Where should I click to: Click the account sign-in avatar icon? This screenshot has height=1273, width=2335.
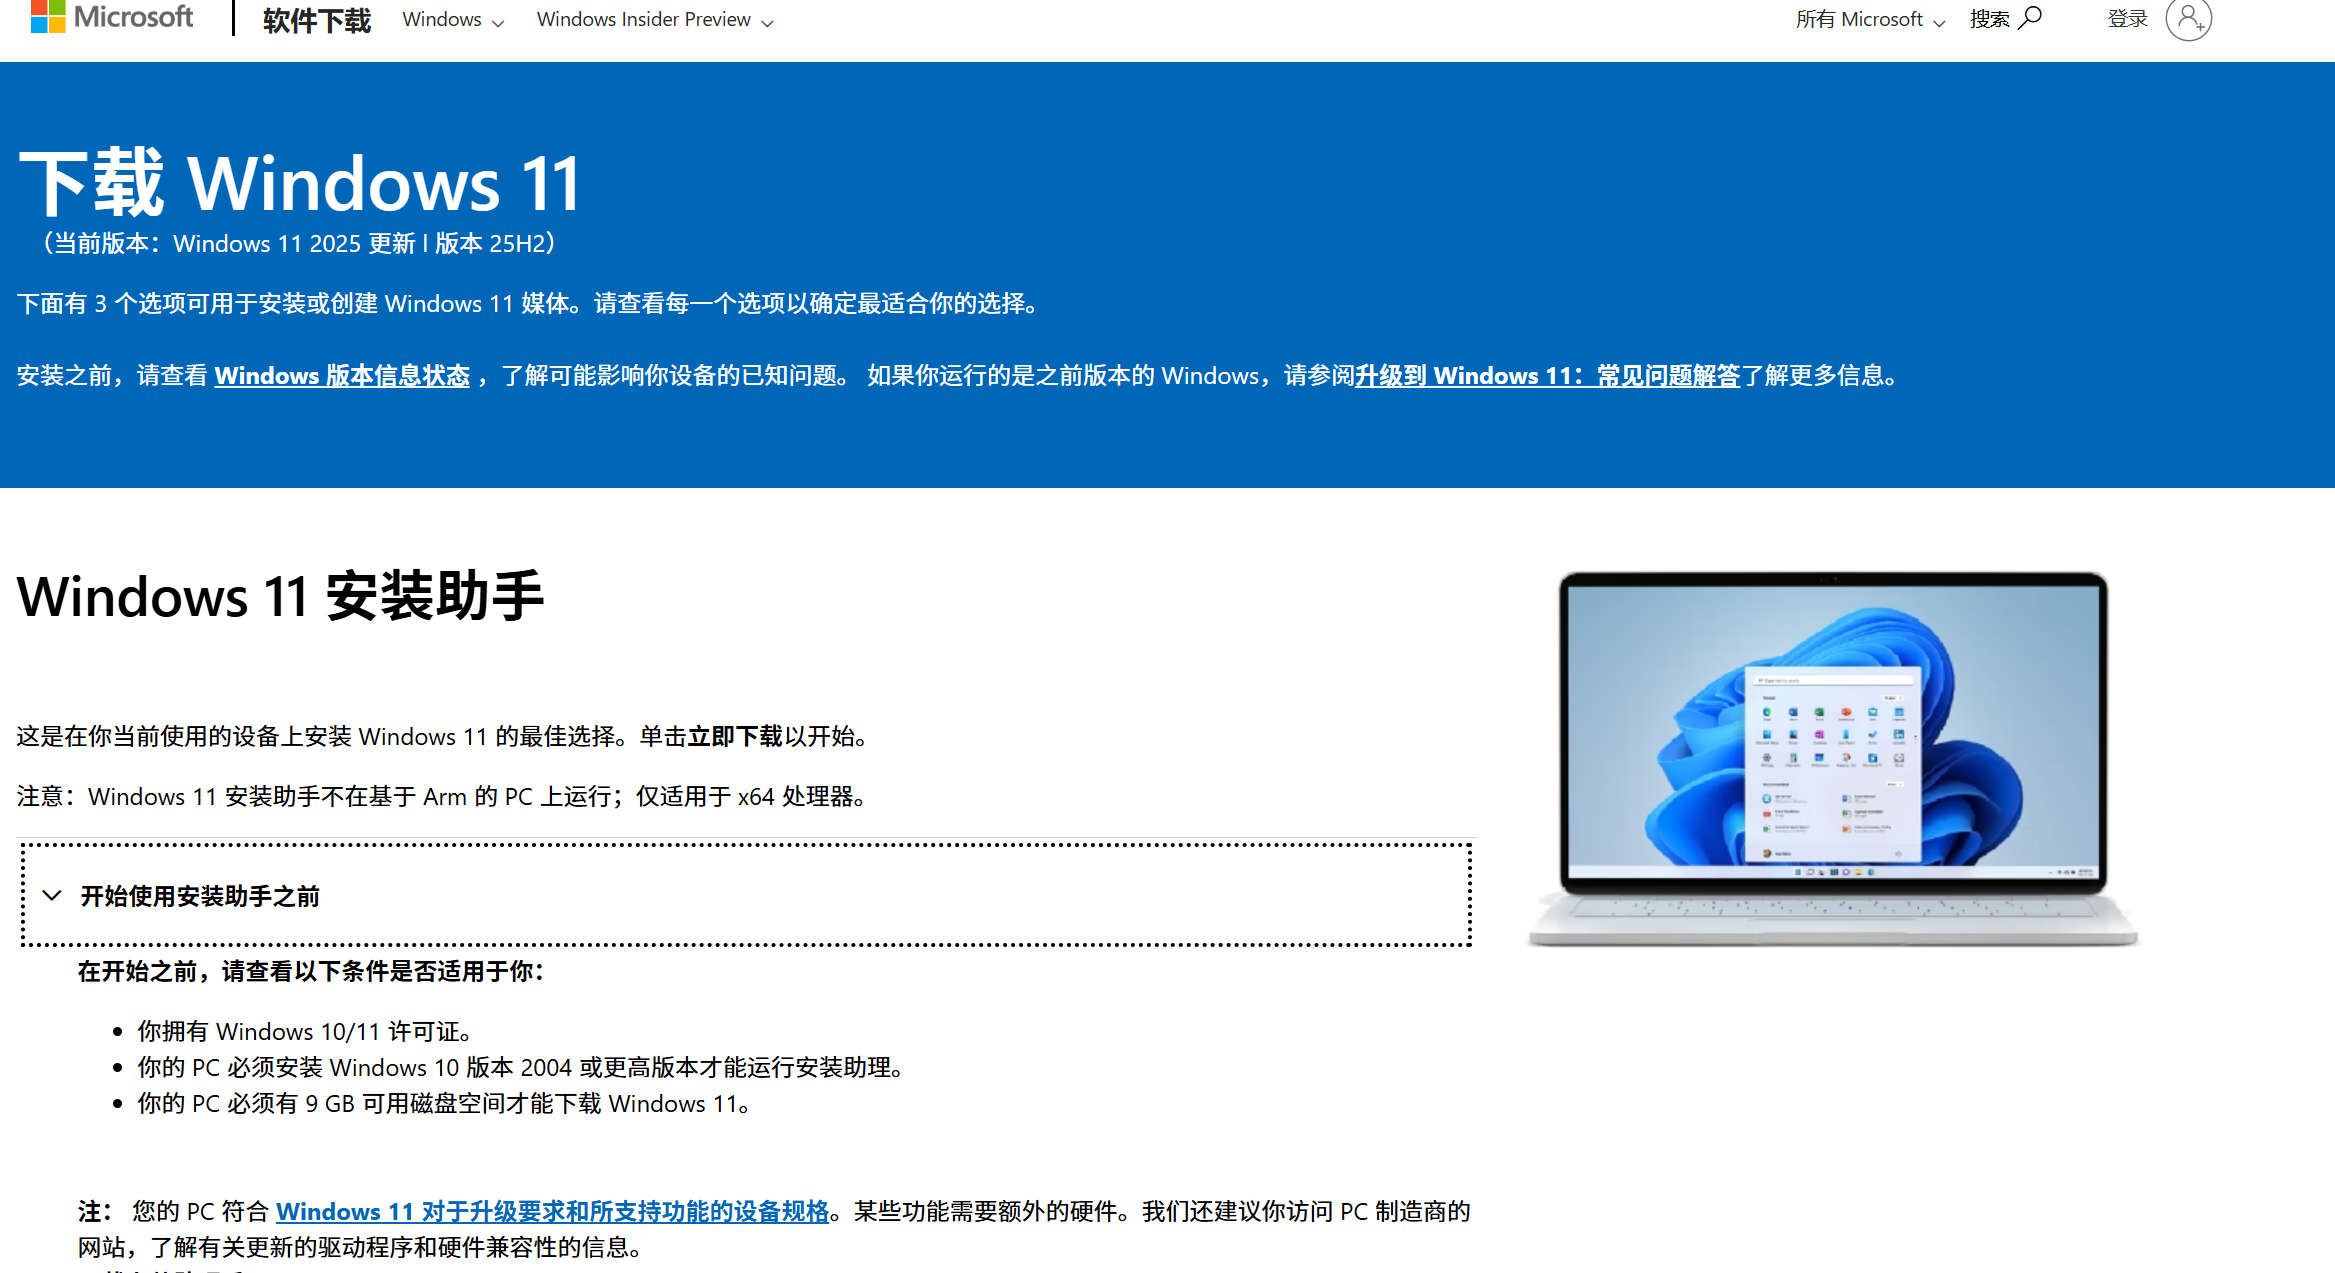(2189, 19)
